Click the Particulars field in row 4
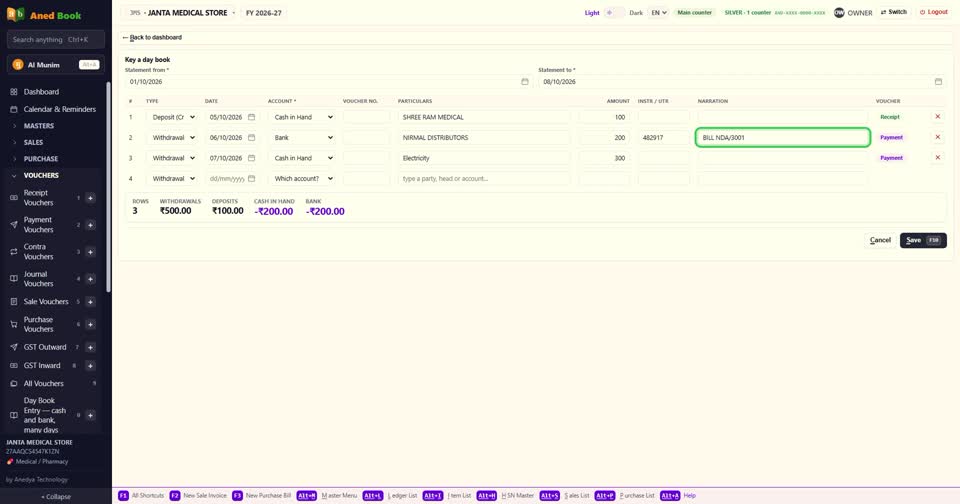 coord(484,179)
